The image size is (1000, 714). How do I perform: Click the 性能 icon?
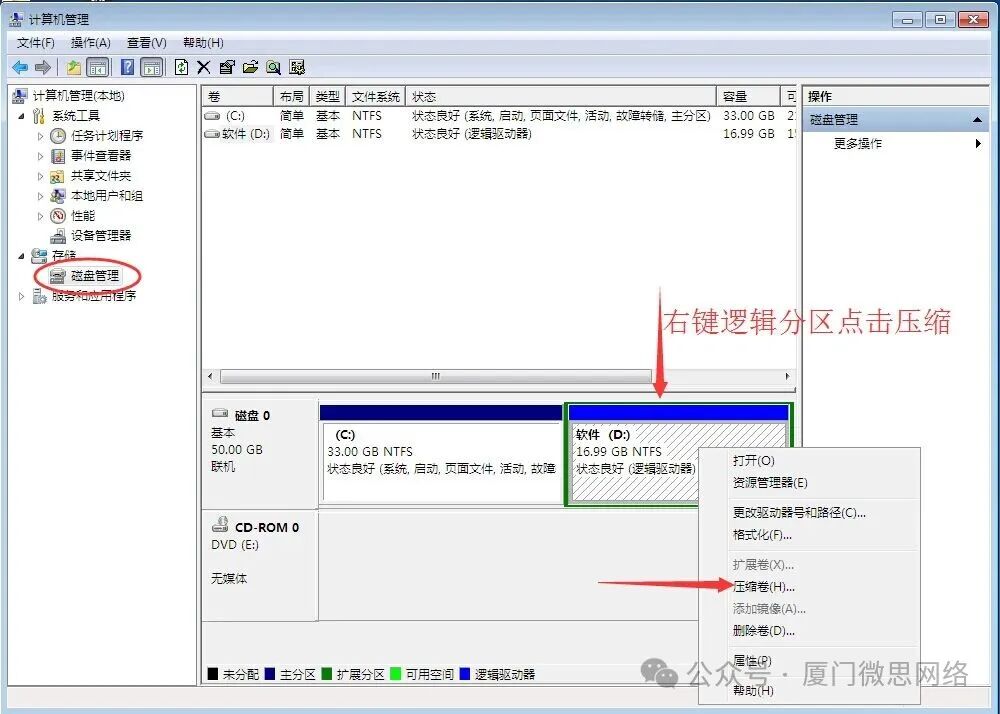click(58, 215)
